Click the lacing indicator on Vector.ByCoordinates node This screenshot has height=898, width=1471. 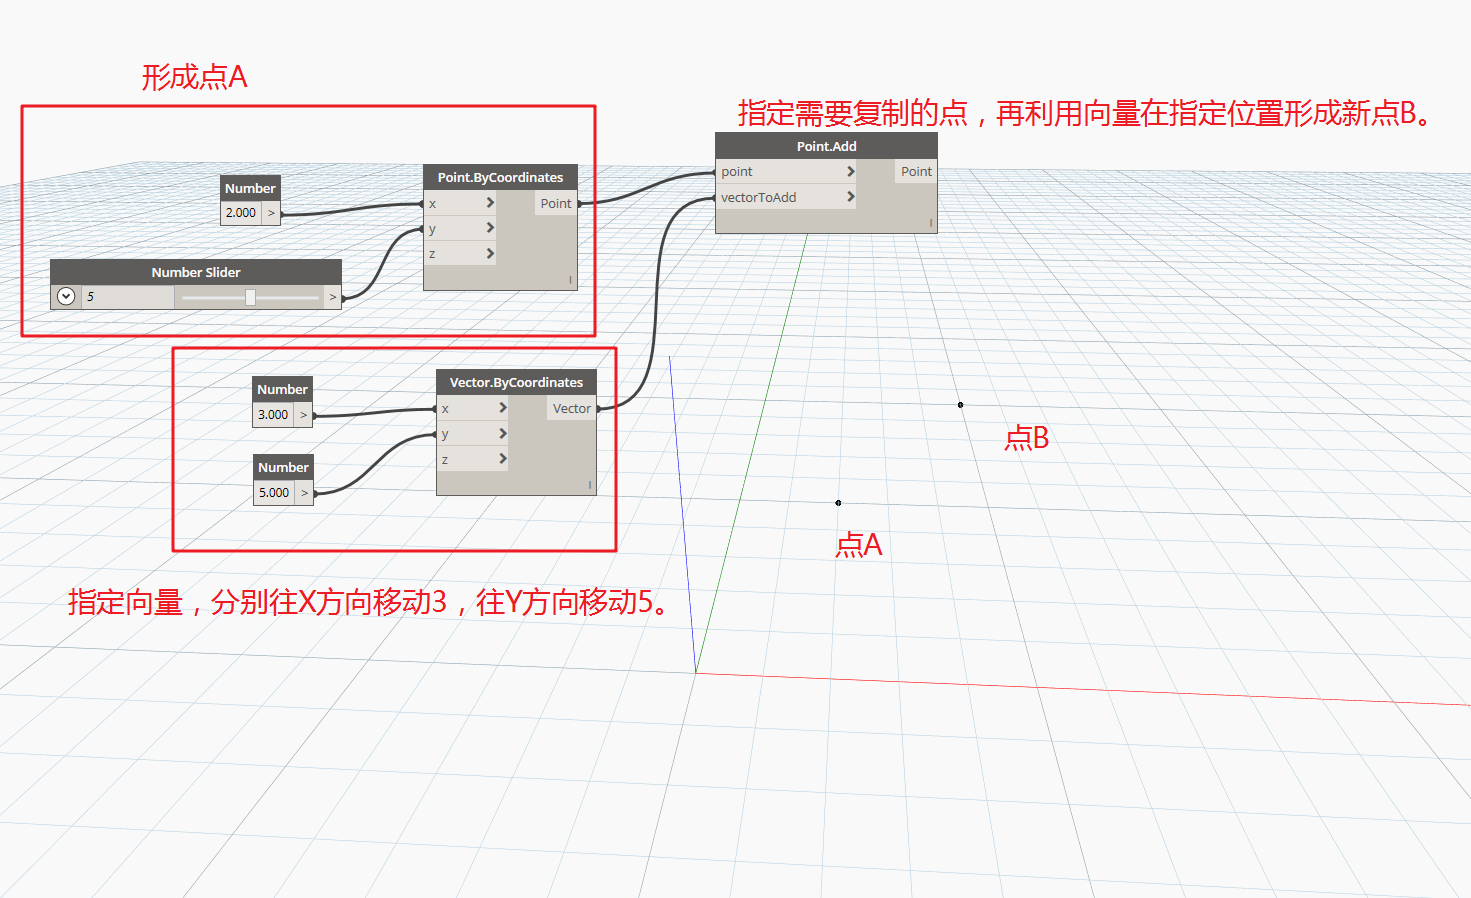pyautogui.click(x=590, y=485)
